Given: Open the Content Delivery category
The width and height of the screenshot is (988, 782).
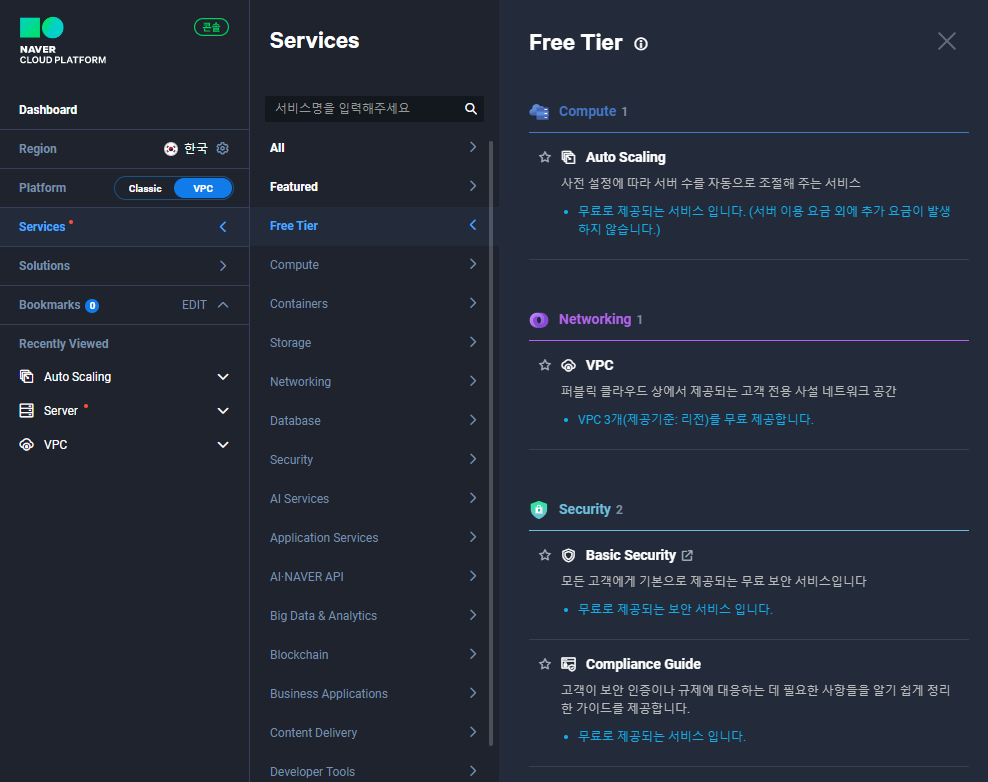Looking at the screenshot, I should point(374,734).
